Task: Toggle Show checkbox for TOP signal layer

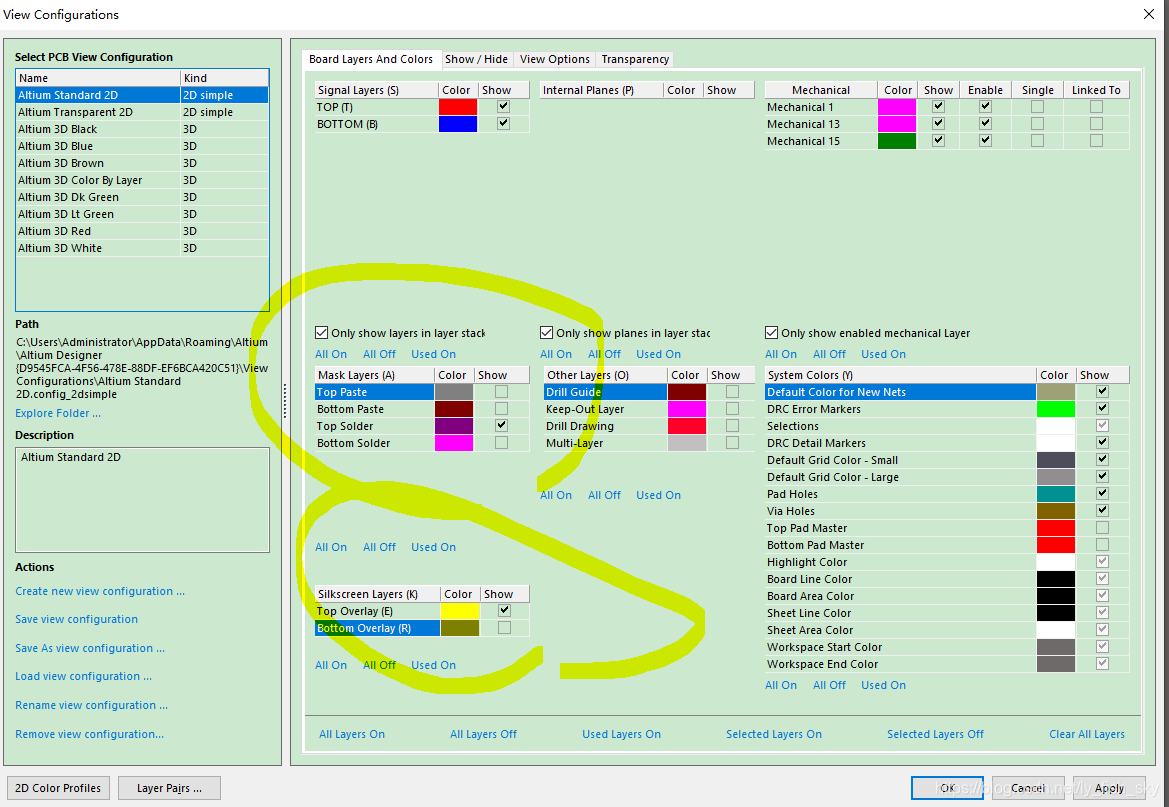Action: click(504, 107)
